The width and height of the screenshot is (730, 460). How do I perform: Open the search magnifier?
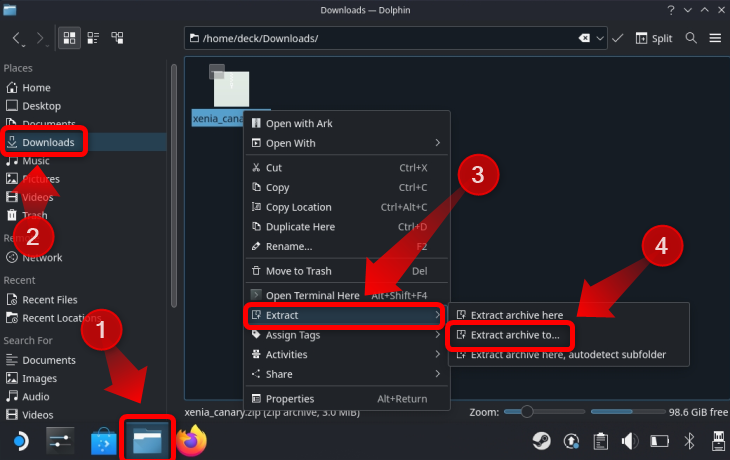pos(691,38)
